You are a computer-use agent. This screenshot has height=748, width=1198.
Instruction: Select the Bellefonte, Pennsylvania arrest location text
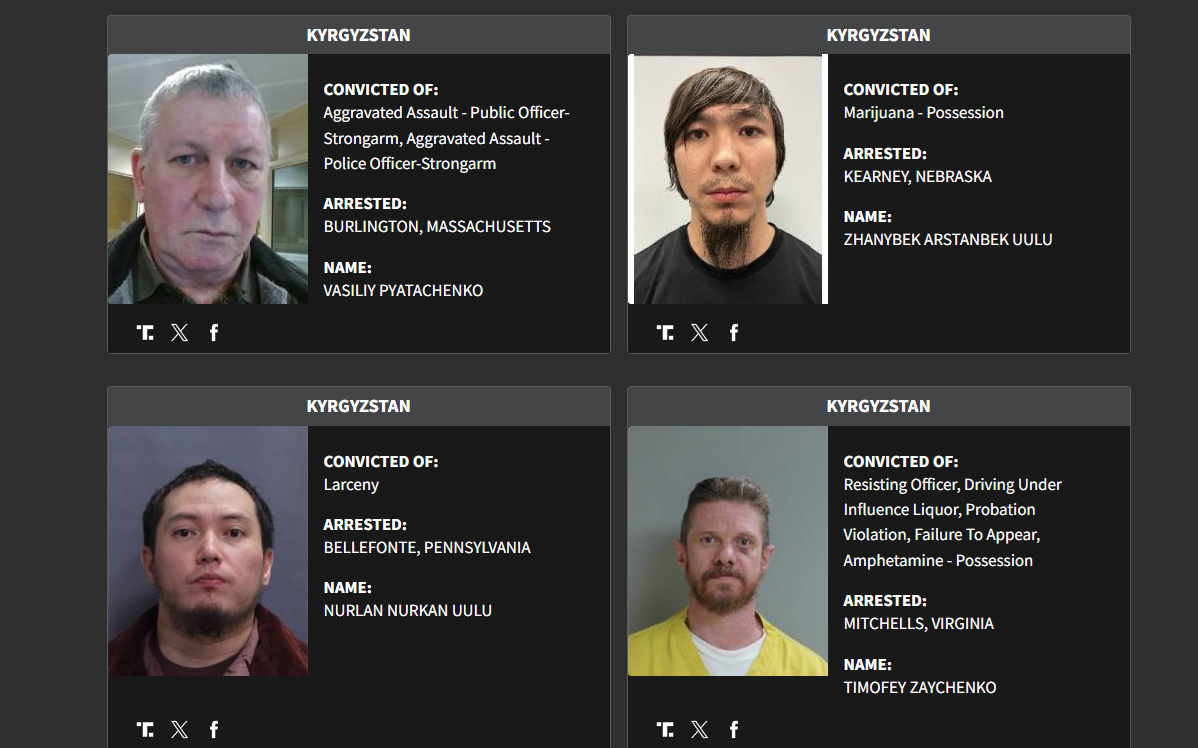[x=427, y=548]
